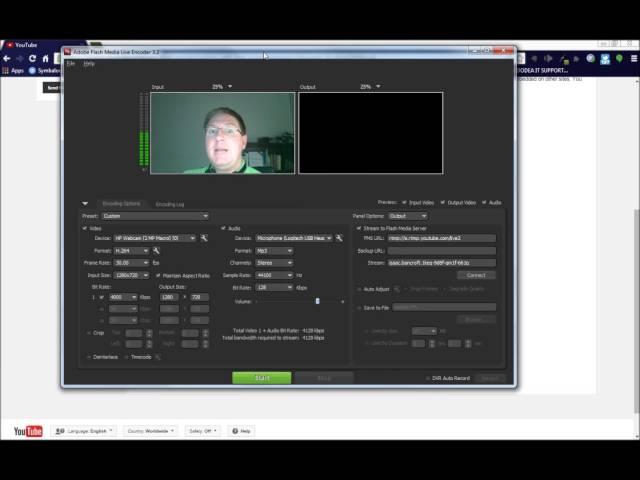Click the Adobe Flash Media Encoder title icon
640x480 pixels.
[68, 52]
